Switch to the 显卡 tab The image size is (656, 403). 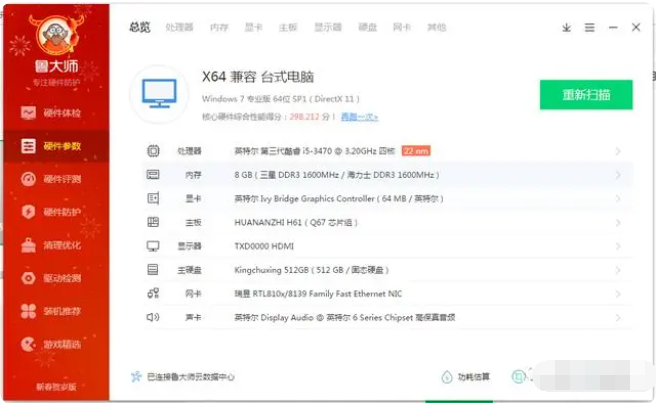click(254, 28)
